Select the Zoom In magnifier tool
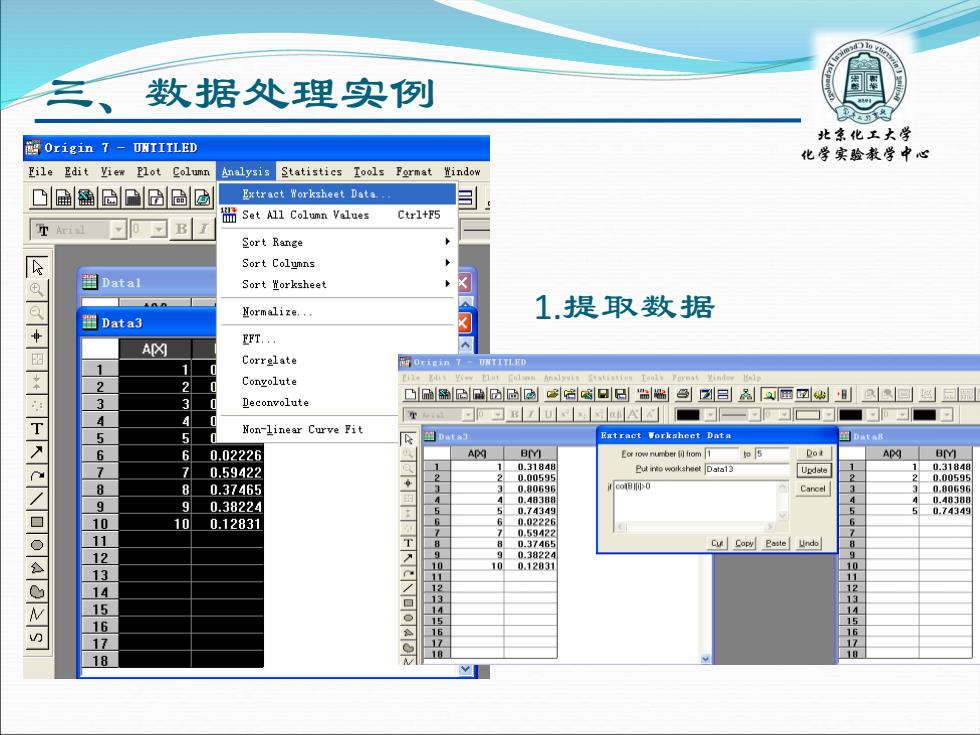 pos(37,290)
